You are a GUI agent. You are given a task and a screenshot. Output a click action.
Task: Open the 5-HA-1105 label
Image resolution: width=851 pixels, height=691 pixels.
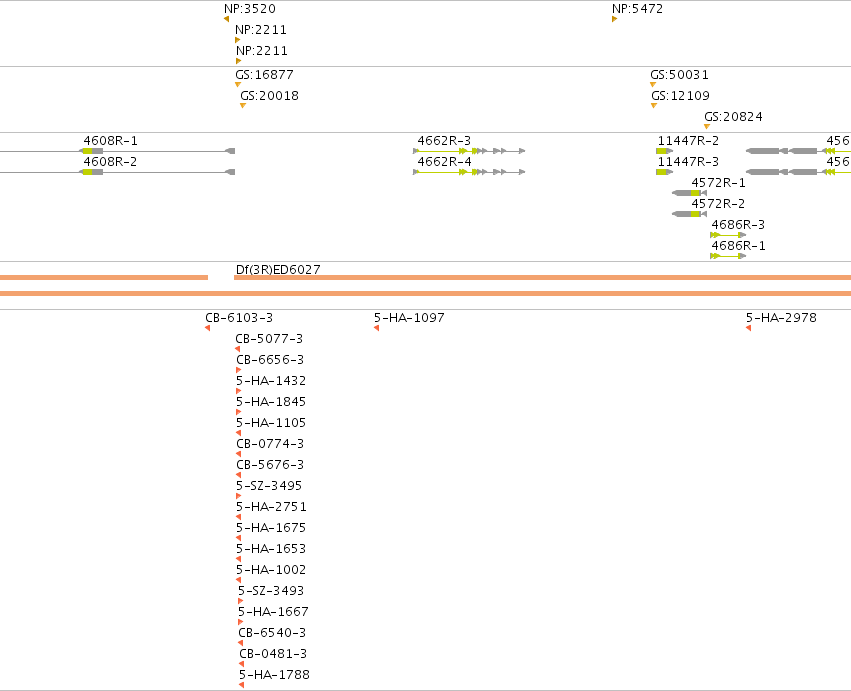(271, 422)
